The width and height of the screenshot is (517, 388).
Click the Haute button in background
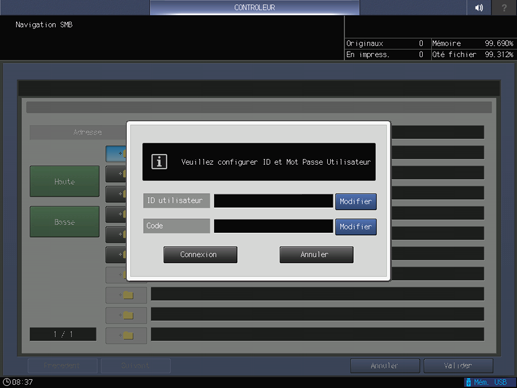click(x=65, y=181)
